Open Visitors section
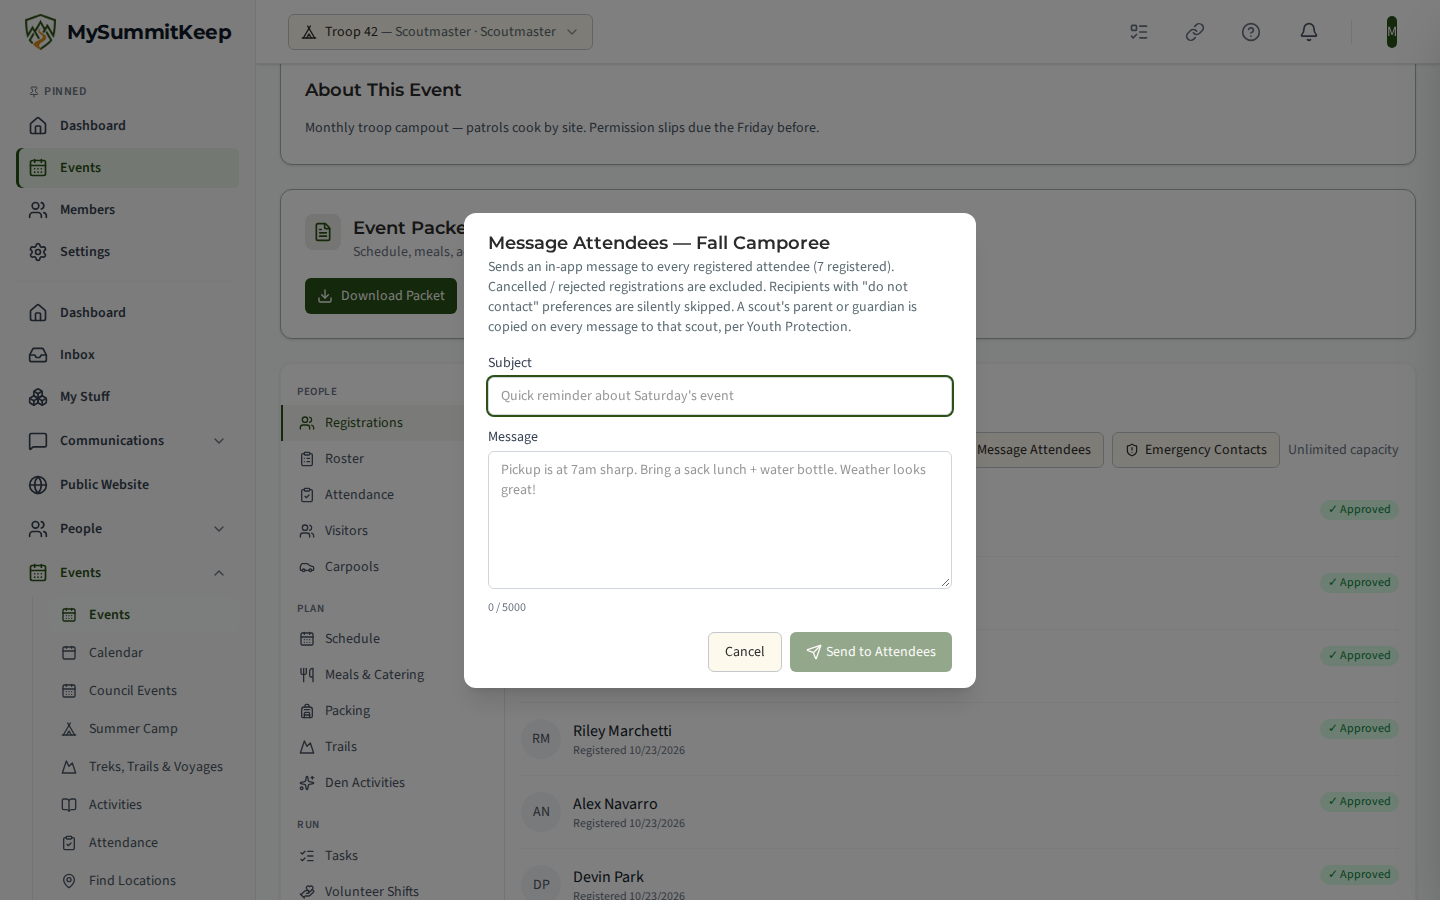The image size is (1440, 900). click(x=392, y=531)
